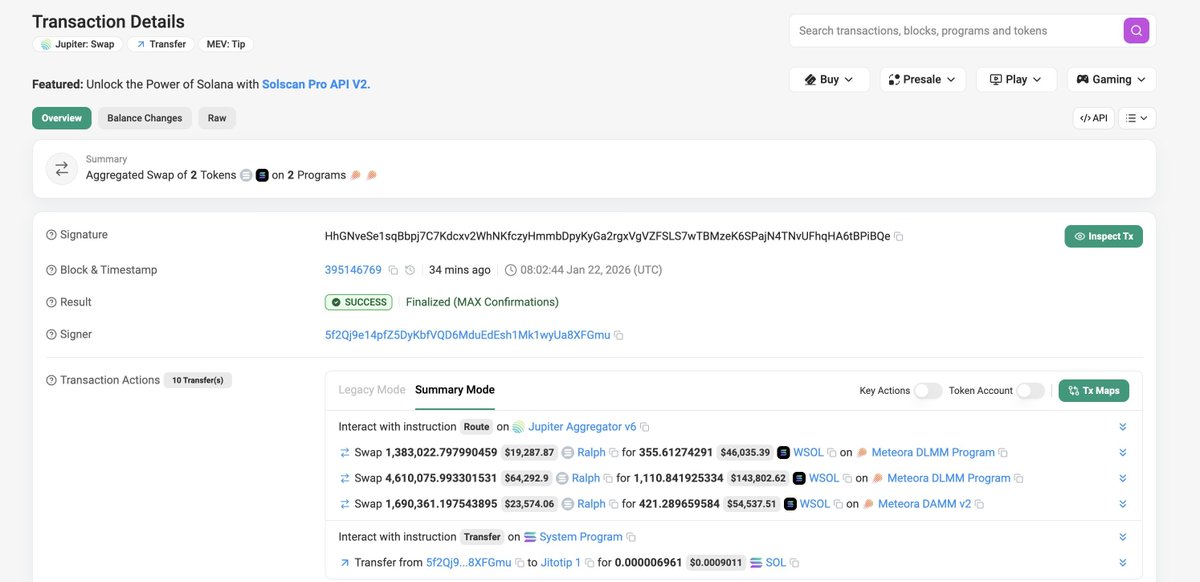Expand the 1,690,361.197543895 swap row
This screenshot has height=582, width=1200.
1123,505
